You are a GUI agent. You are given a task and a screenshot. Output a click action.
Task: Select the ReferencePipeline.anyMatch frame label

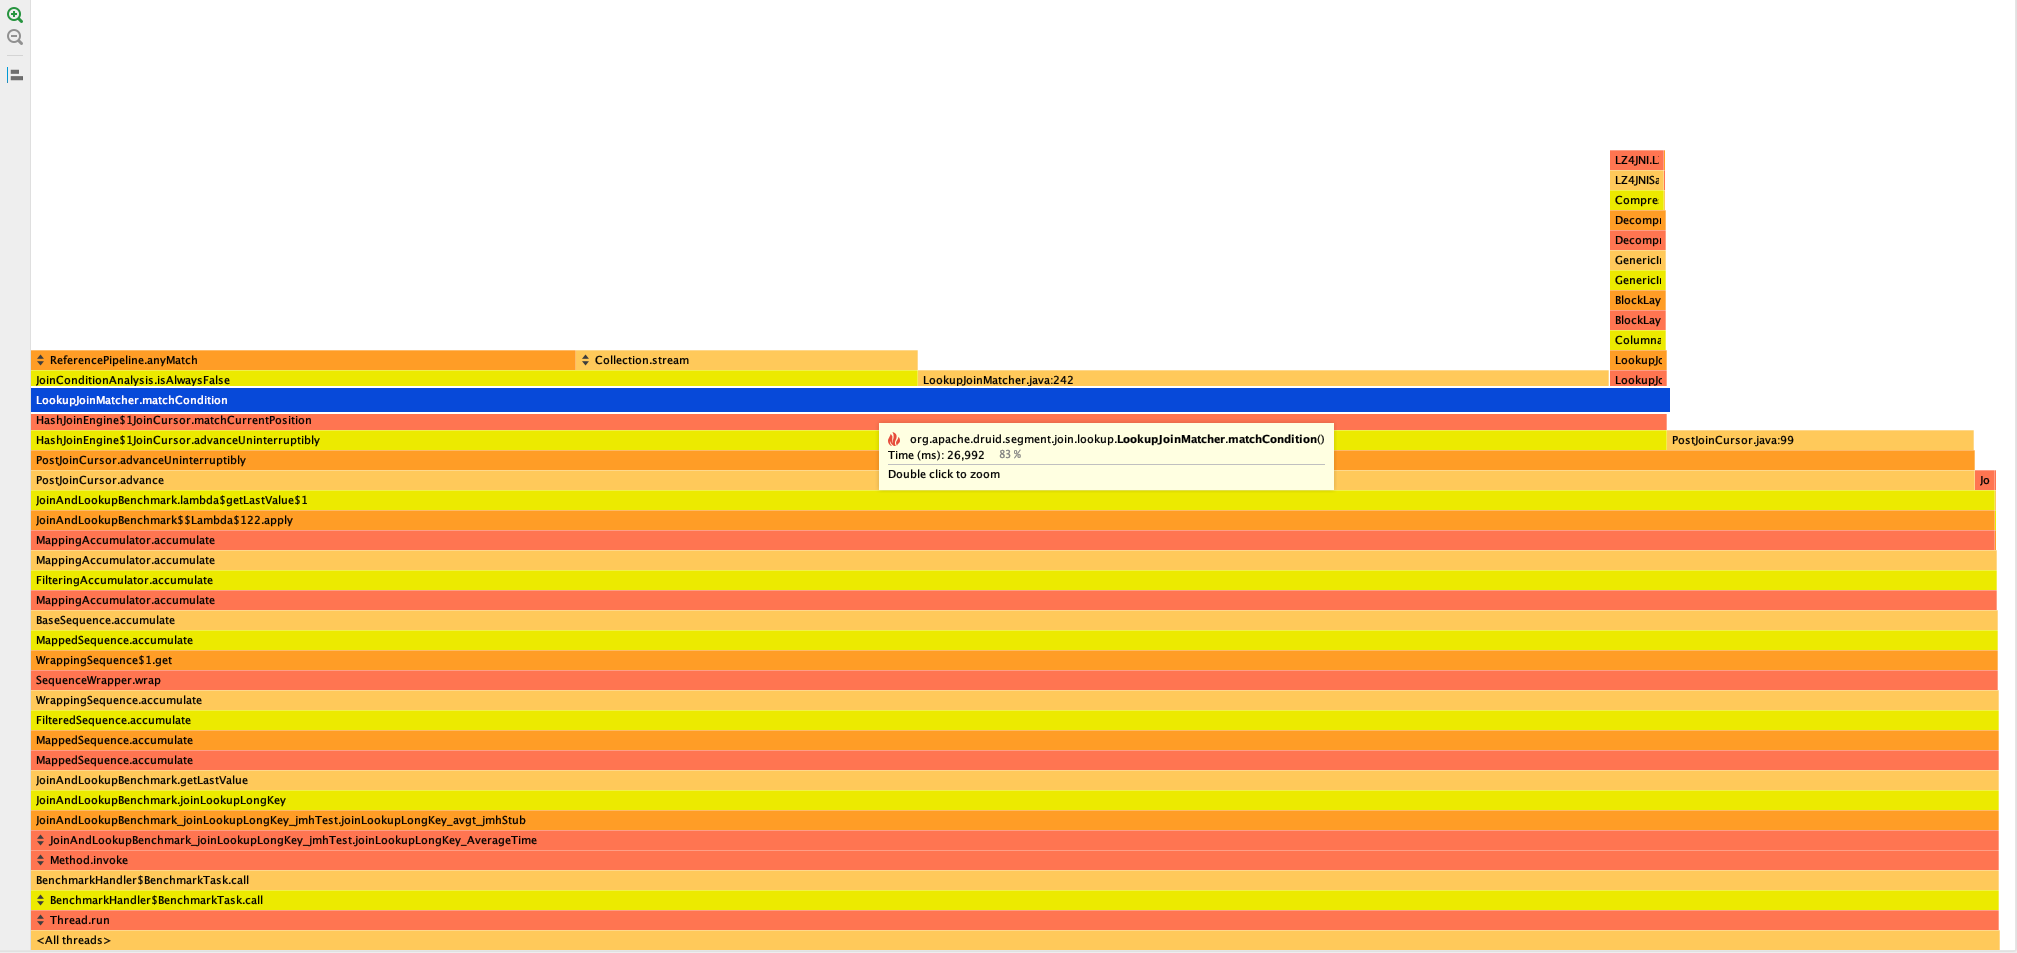tap(123, 360)
